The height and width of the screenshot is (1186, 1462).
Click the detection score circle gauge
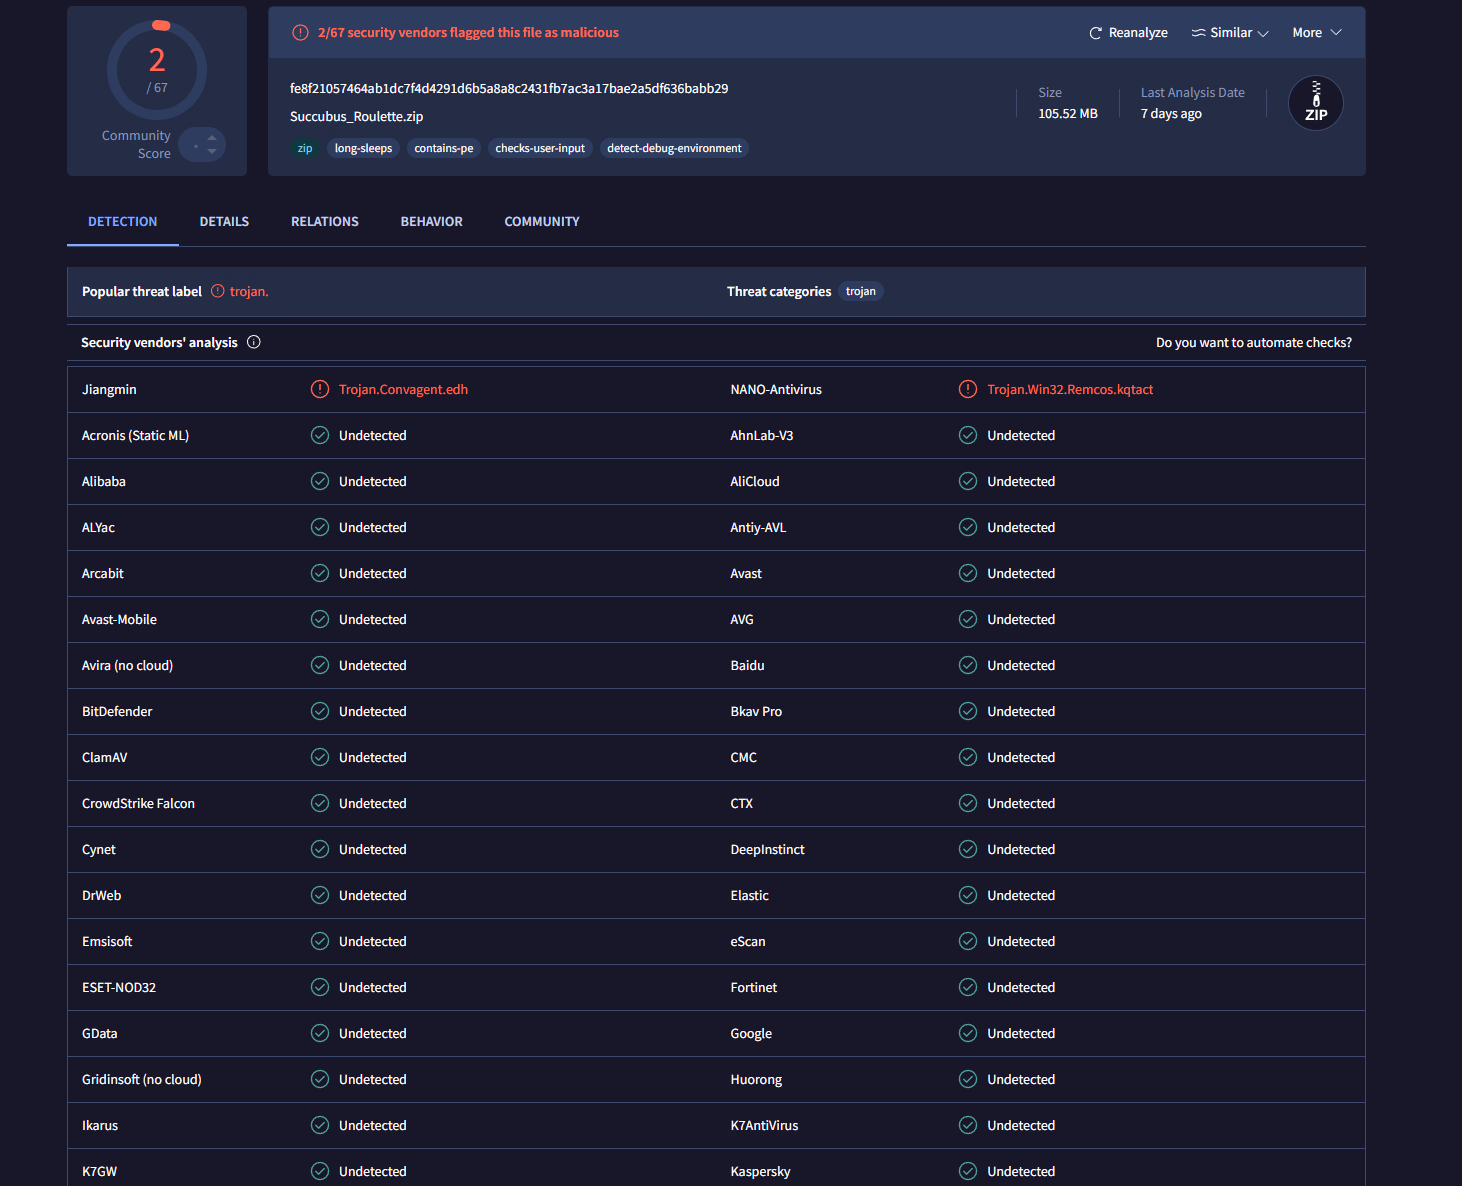[157, 70]
